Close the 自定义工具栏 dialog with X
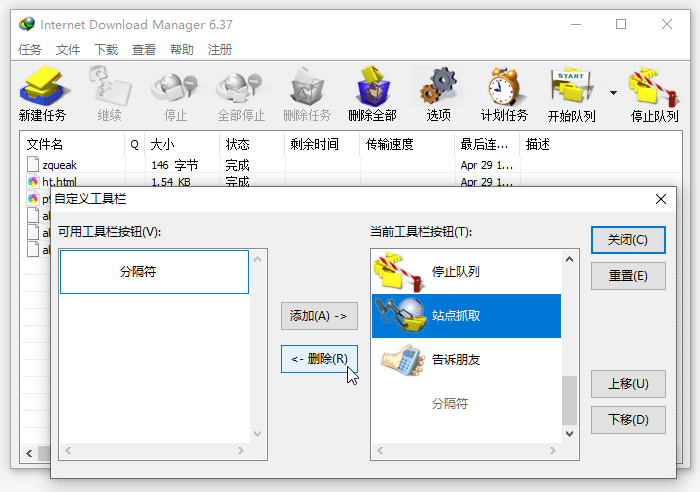 (x=661, y=199)
